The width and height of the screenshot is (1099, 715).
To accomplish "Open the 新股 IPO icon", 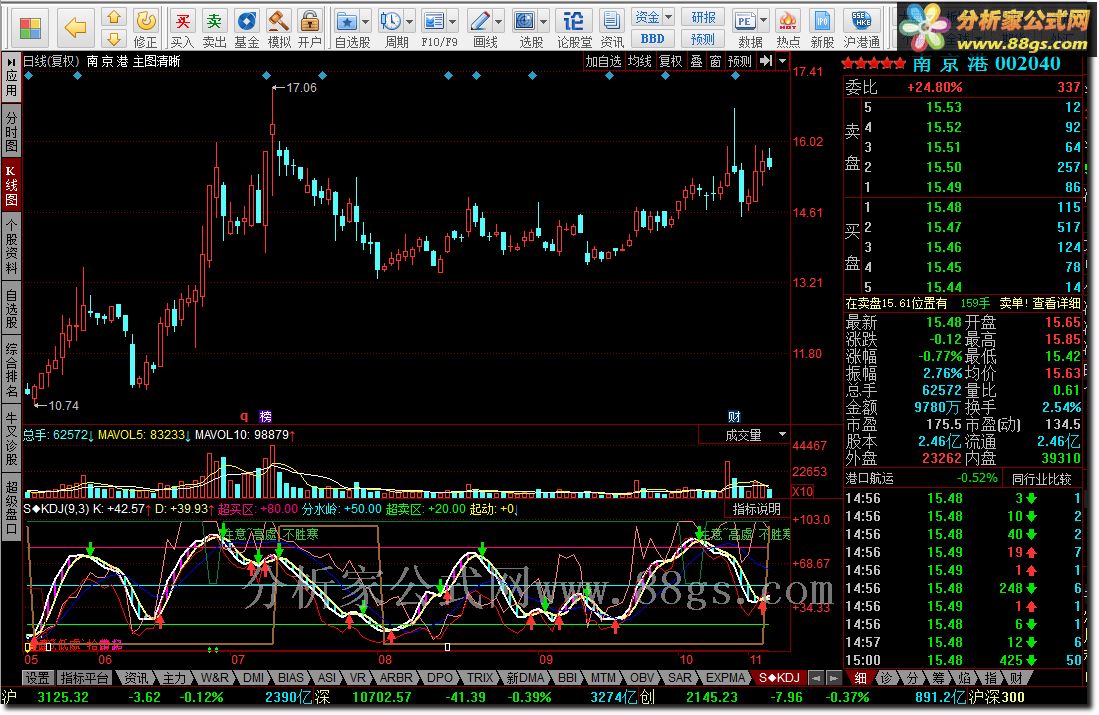I will pos(822,29).
